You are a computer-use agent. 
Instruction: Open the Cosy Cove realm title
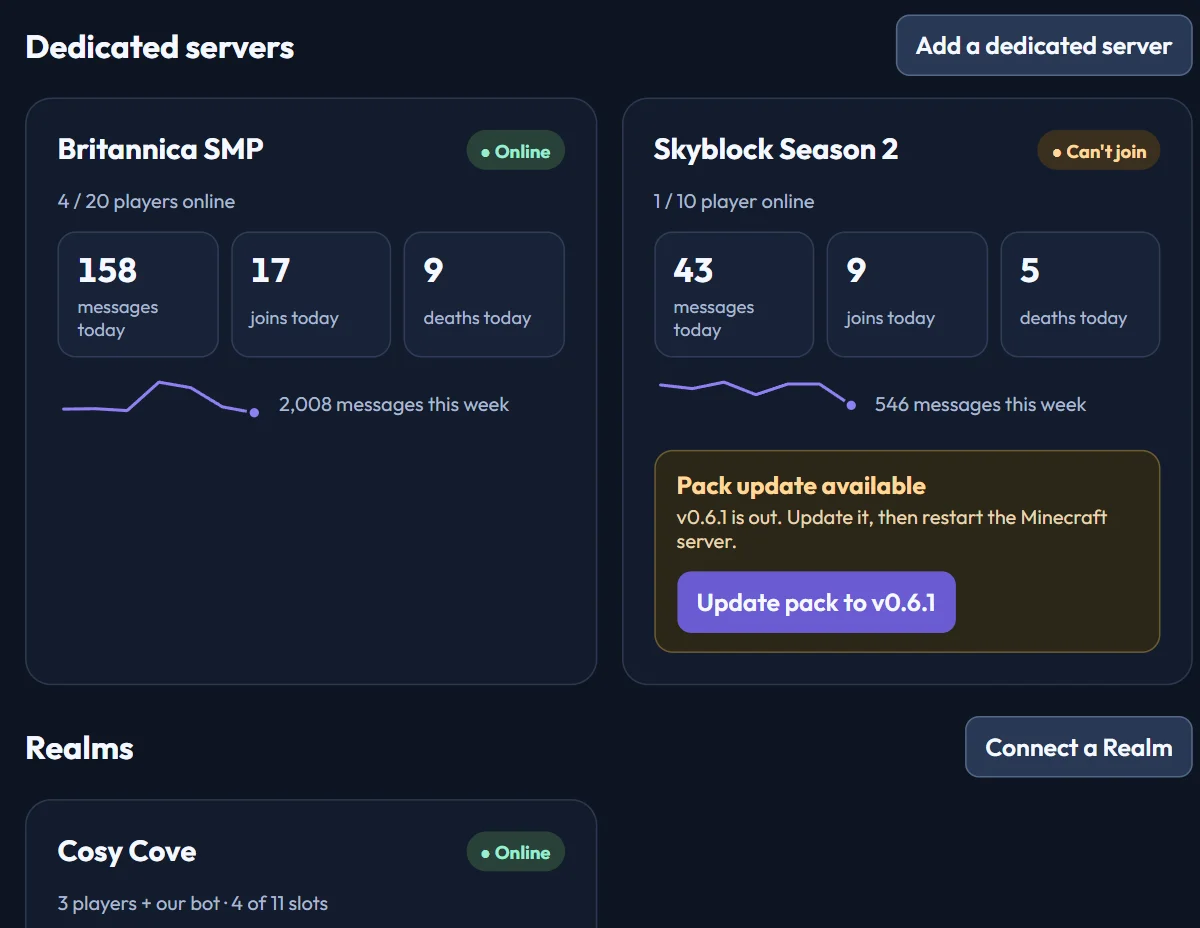(x=127, y=851)
